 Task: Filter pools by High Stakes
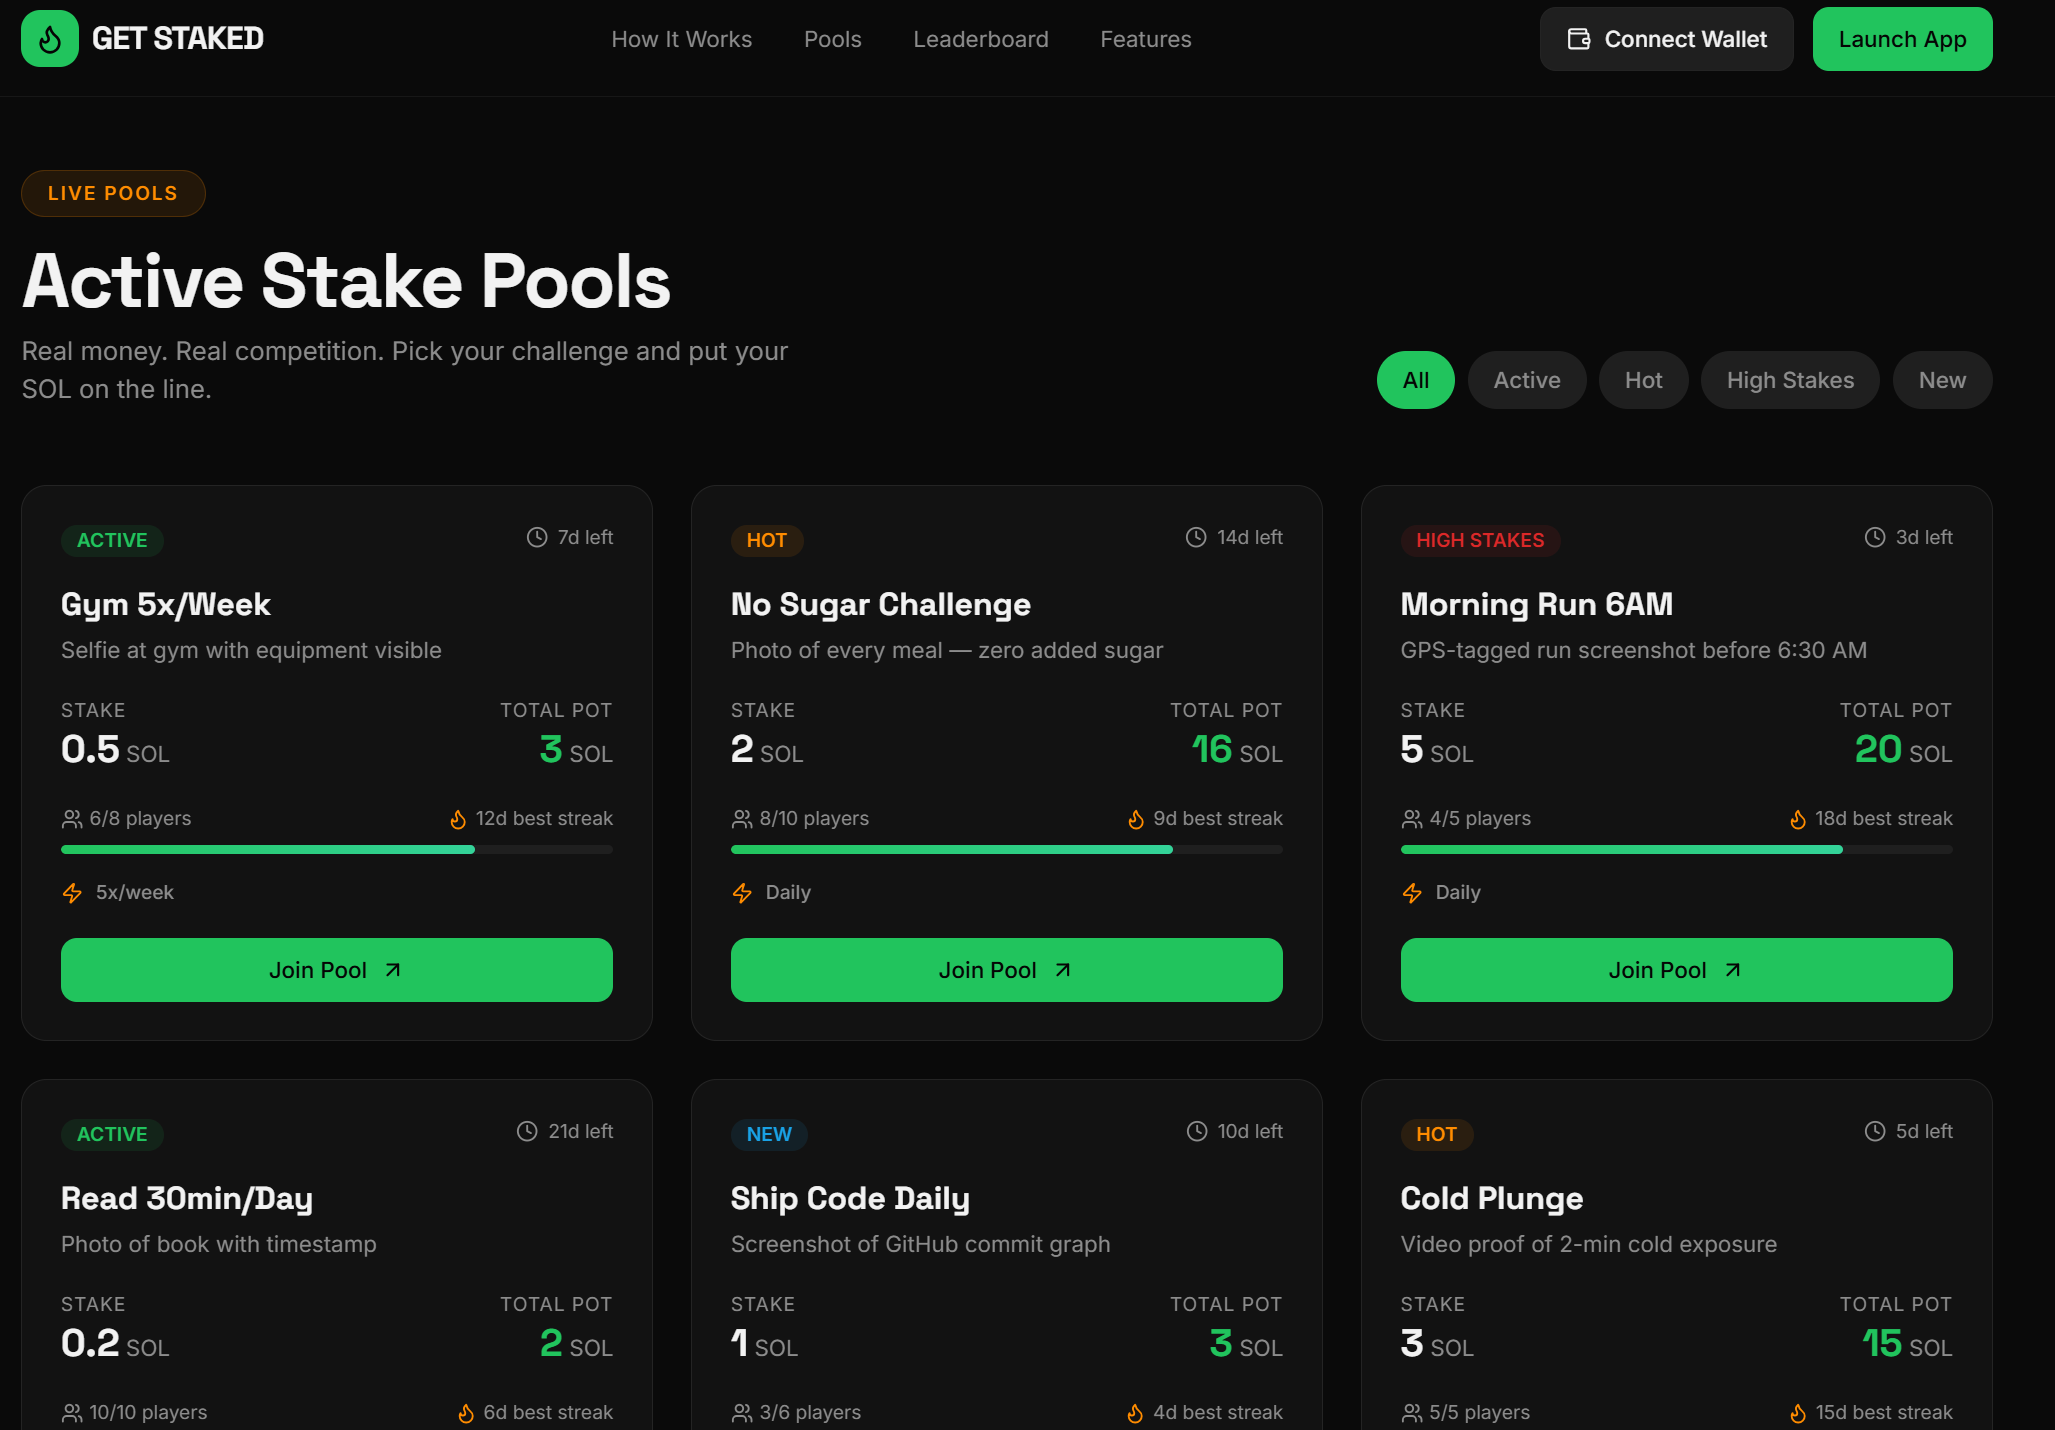point(1789,380)
